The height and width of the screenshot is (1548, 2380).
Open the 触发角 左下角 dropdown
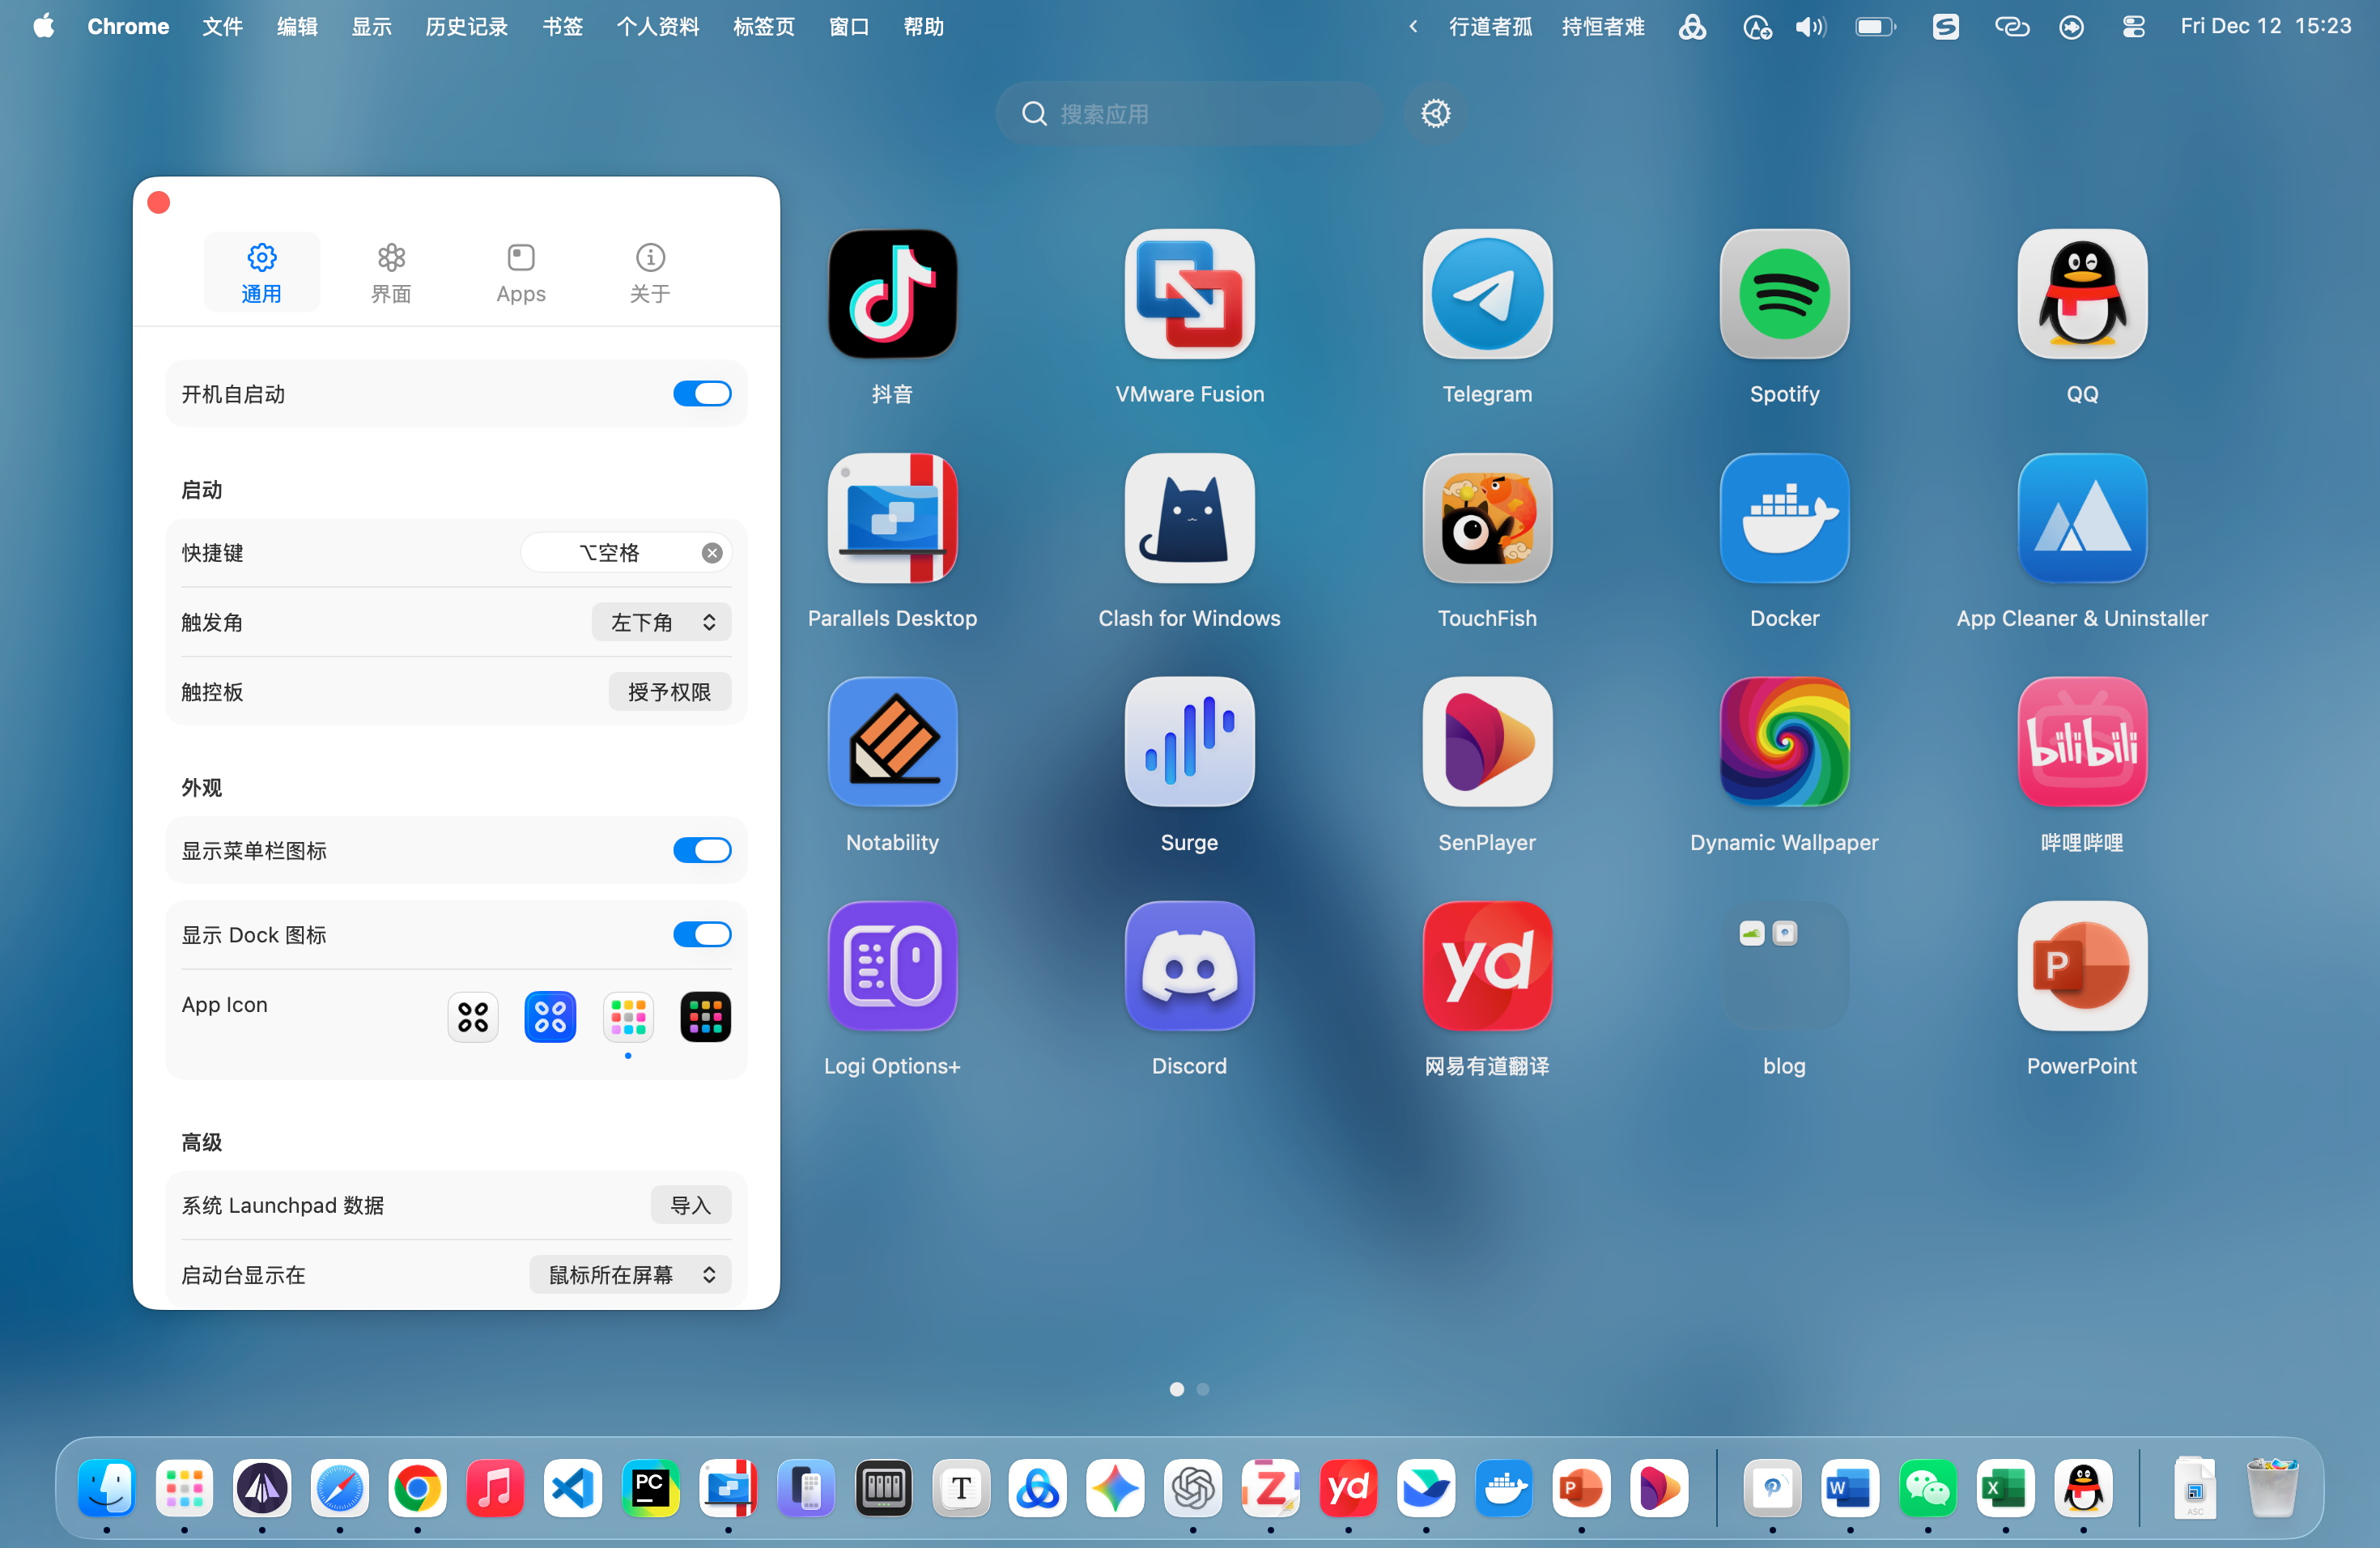coord(661,622)
